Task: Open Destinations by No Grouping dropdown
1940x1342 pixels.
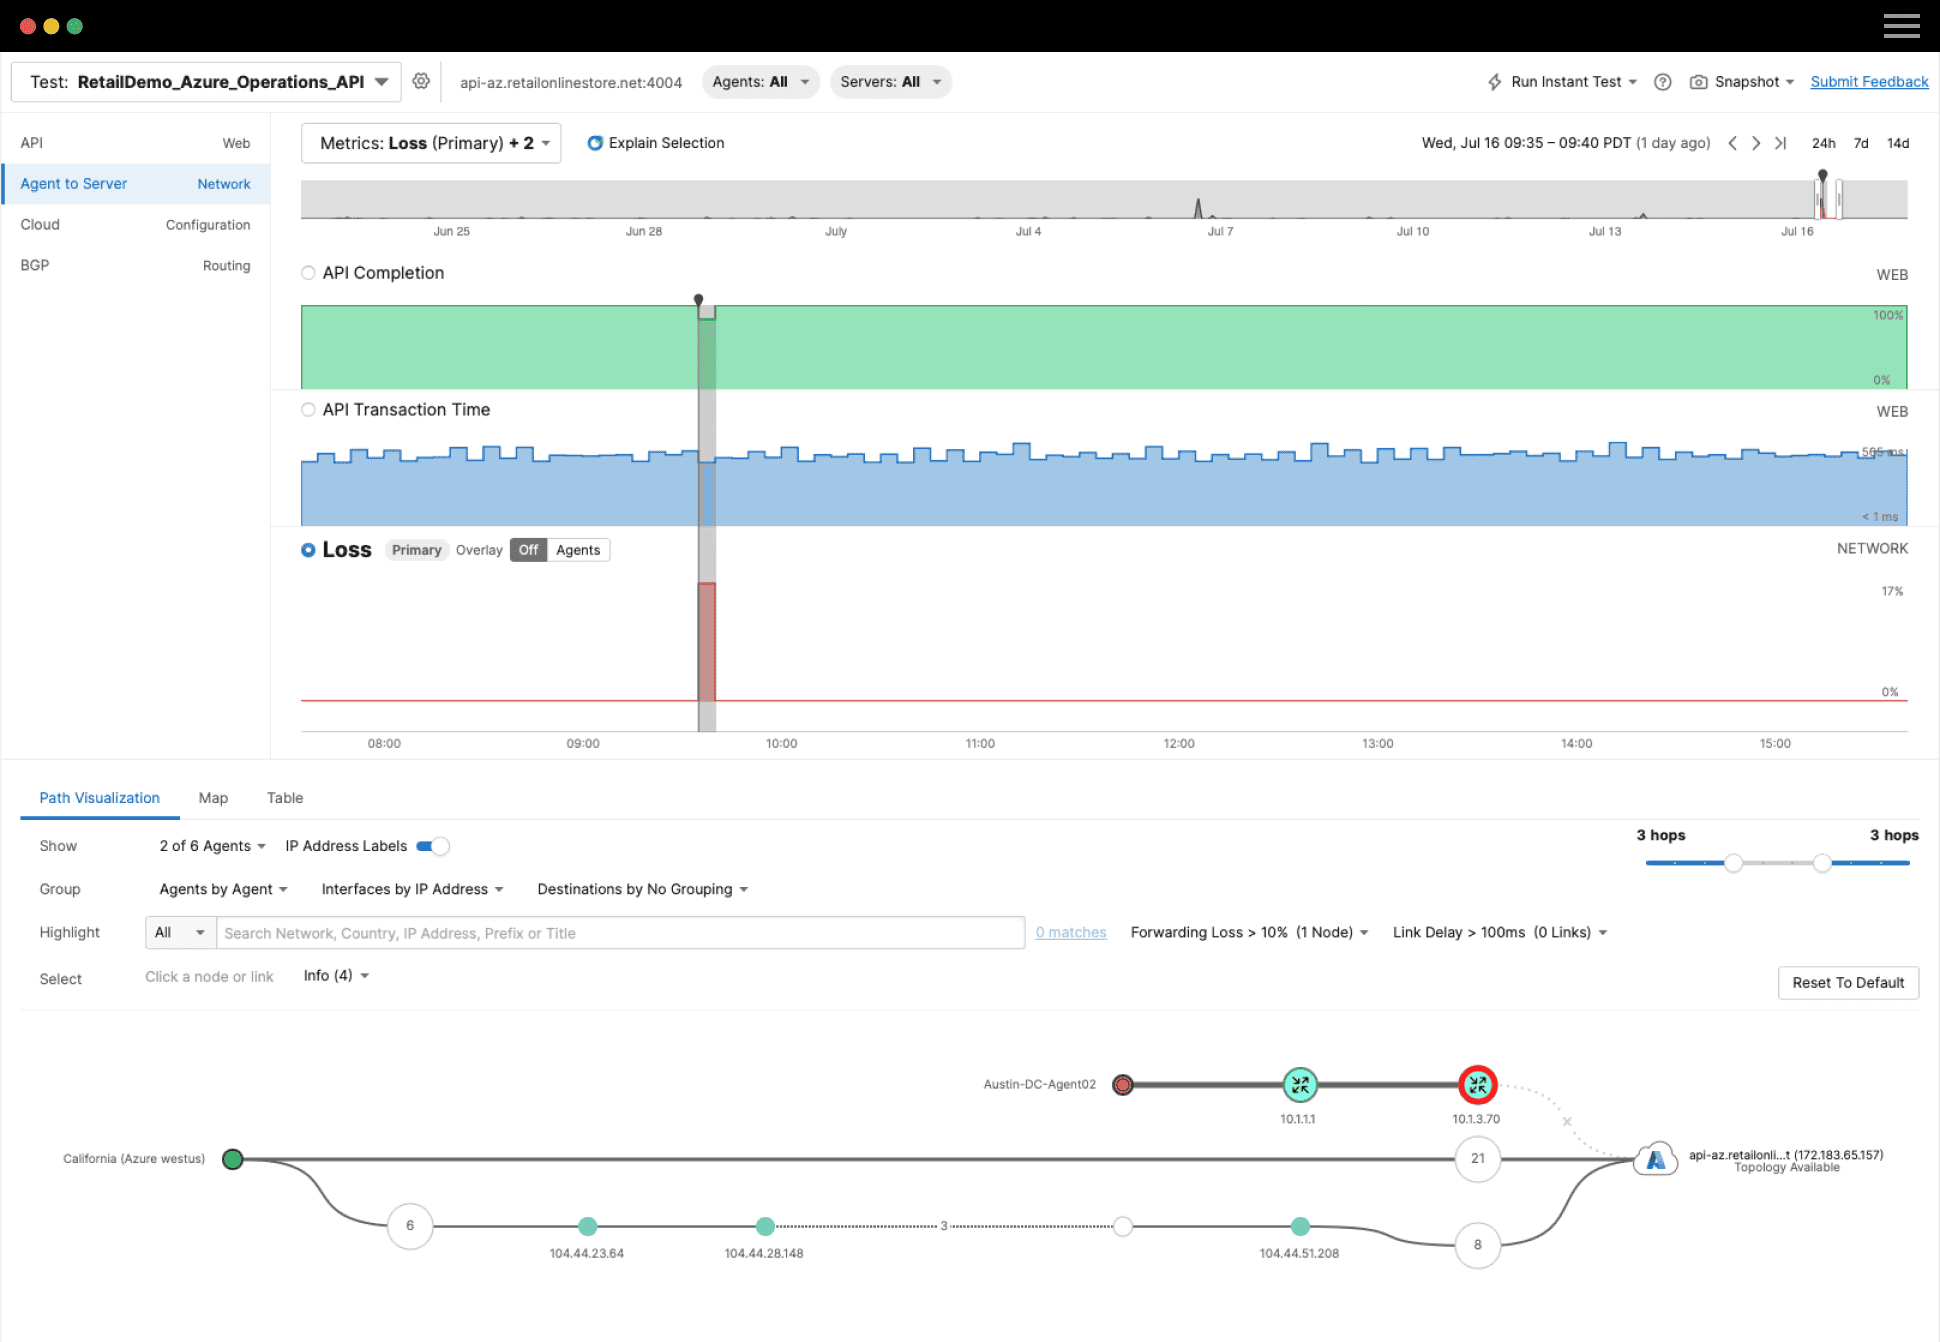Action: click(x=642, y=889)
